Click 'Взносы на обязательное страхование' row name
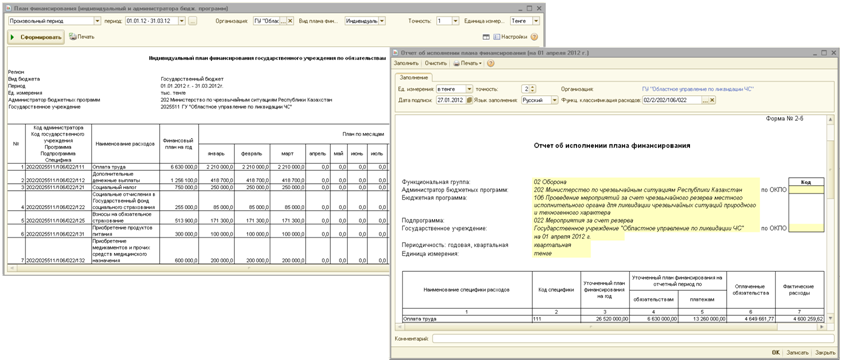Image resolution: width=842 pixels, height=362 pixels. (x=125, y=218)
